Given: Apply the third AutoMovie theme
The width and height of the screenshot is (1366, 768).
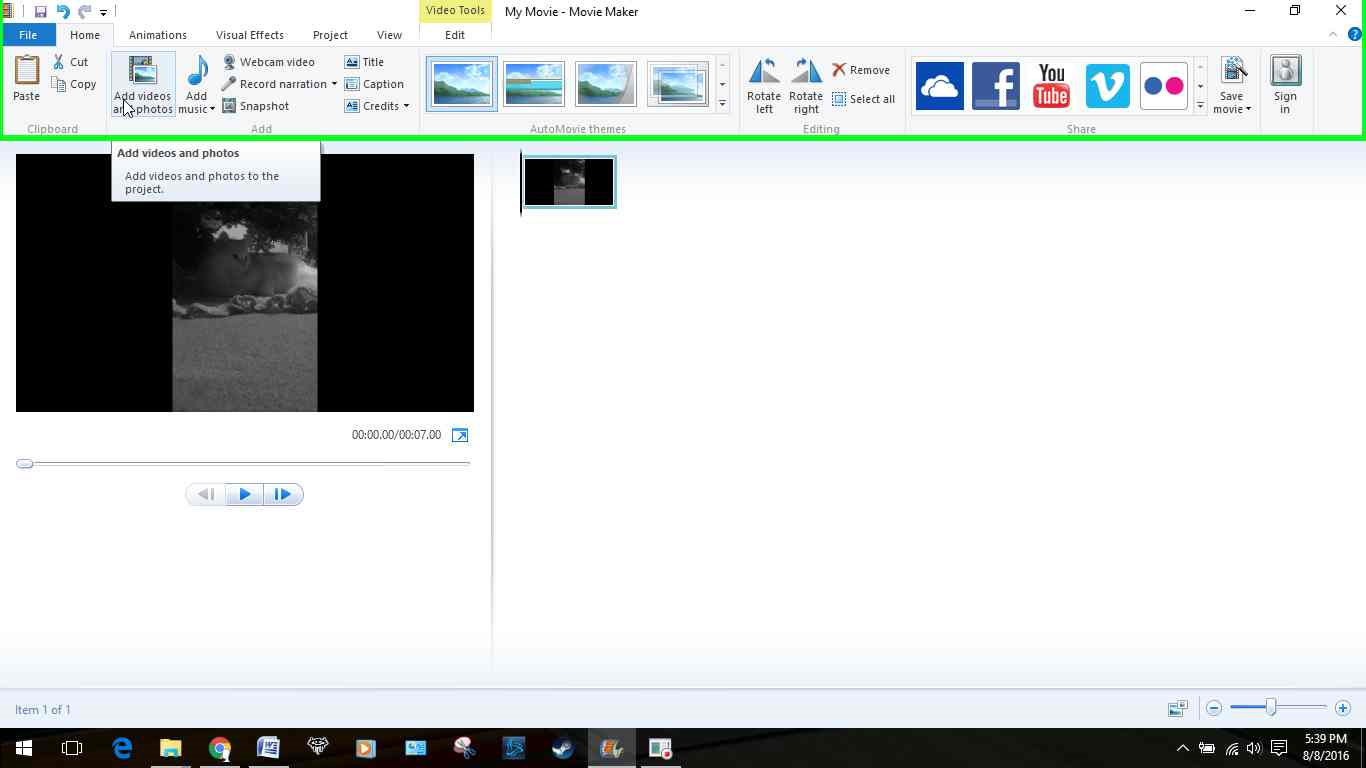Looking at the screenshot, I should point(606,84).
